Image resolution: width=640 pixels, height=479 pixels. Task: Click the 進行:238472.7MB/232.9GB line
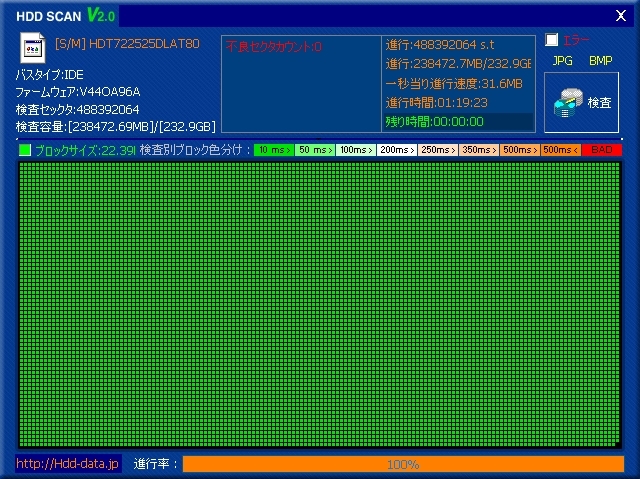[458, 64]
